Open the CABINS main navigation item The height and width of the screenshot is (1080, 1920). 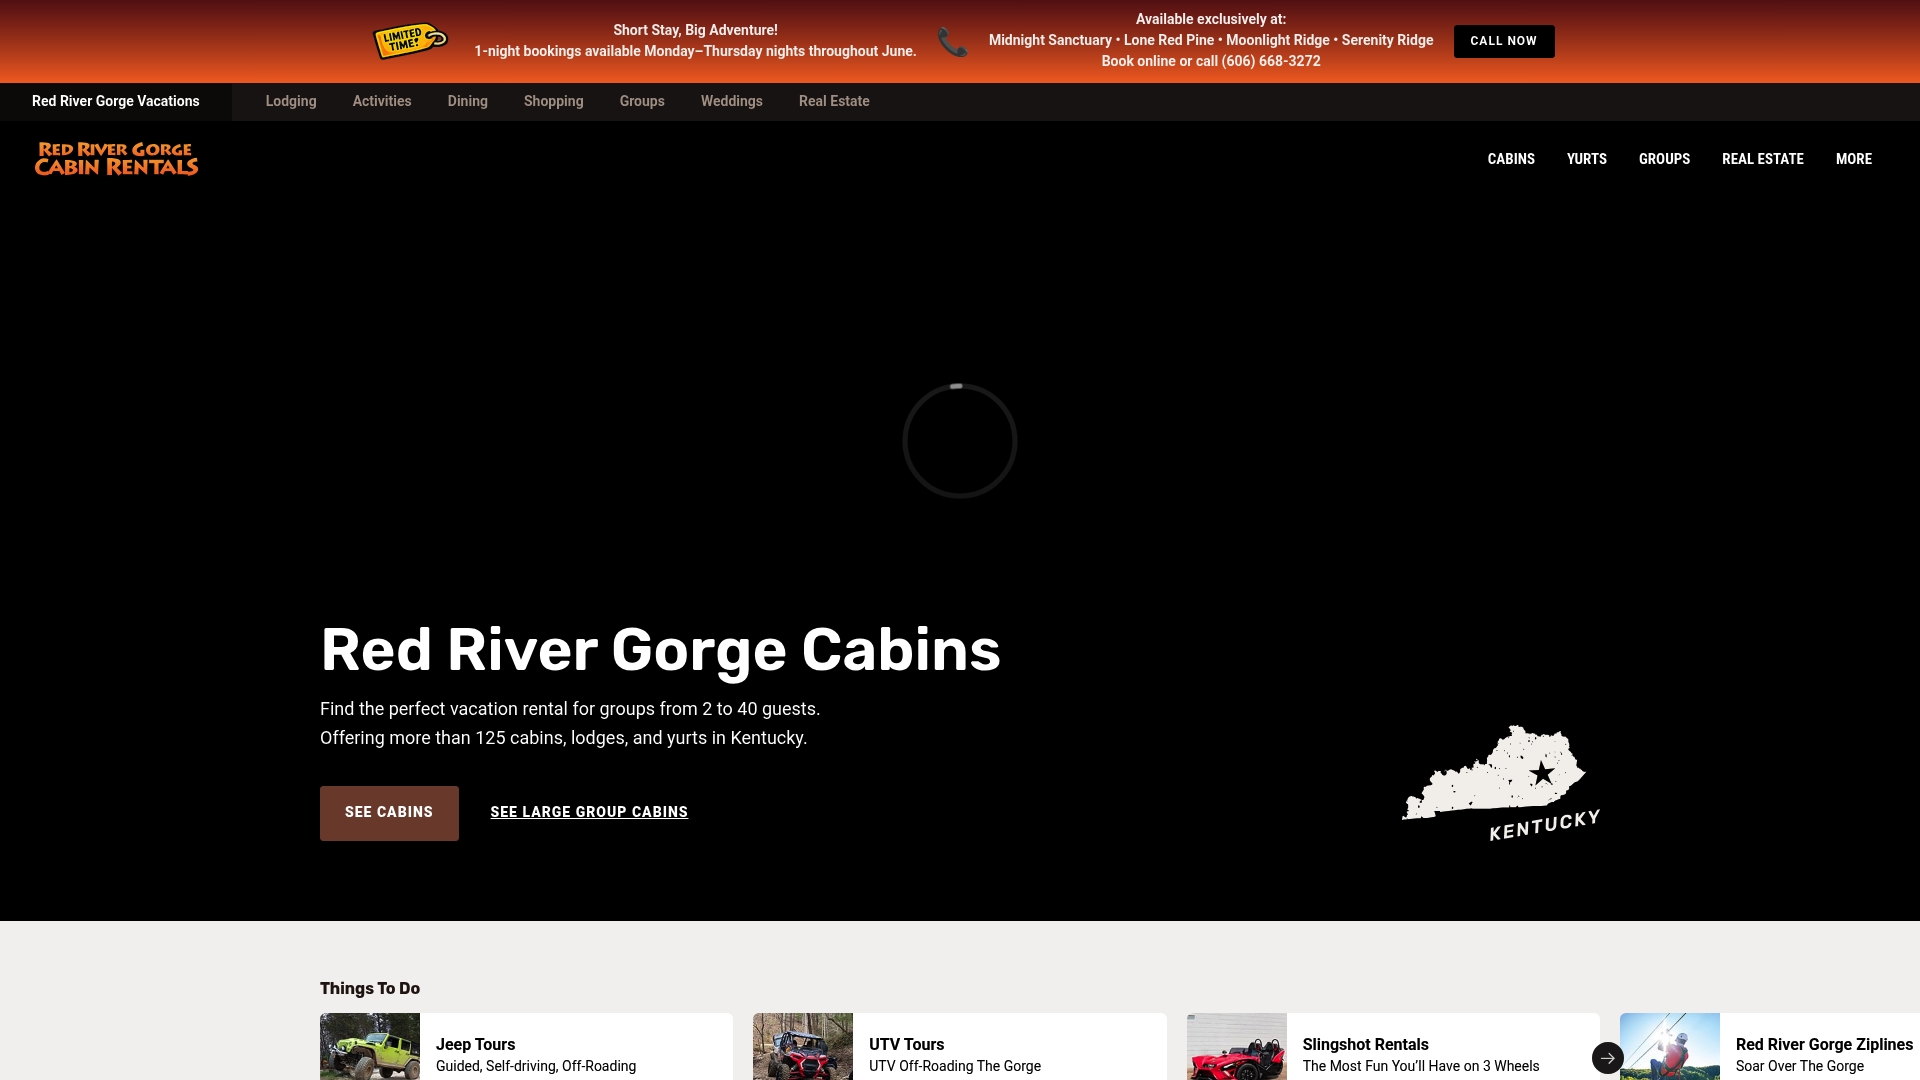click(x=1511, y=159)
